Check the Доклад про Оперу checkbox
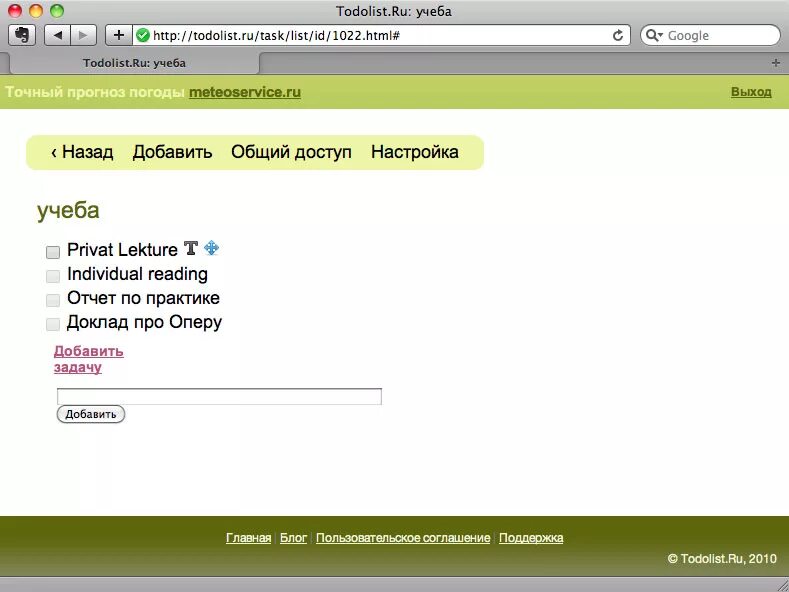 (53, 324)
